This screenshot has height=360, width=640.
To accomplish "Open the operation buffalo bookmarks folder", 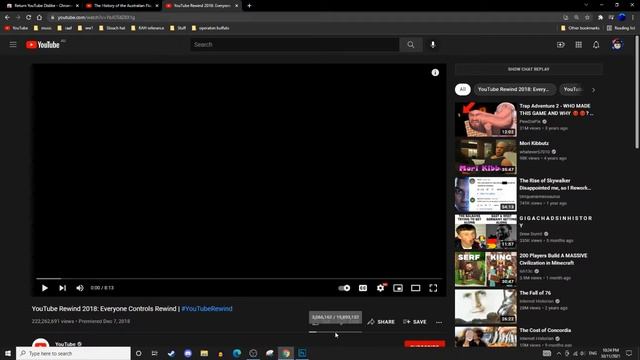I will (211, 28).
